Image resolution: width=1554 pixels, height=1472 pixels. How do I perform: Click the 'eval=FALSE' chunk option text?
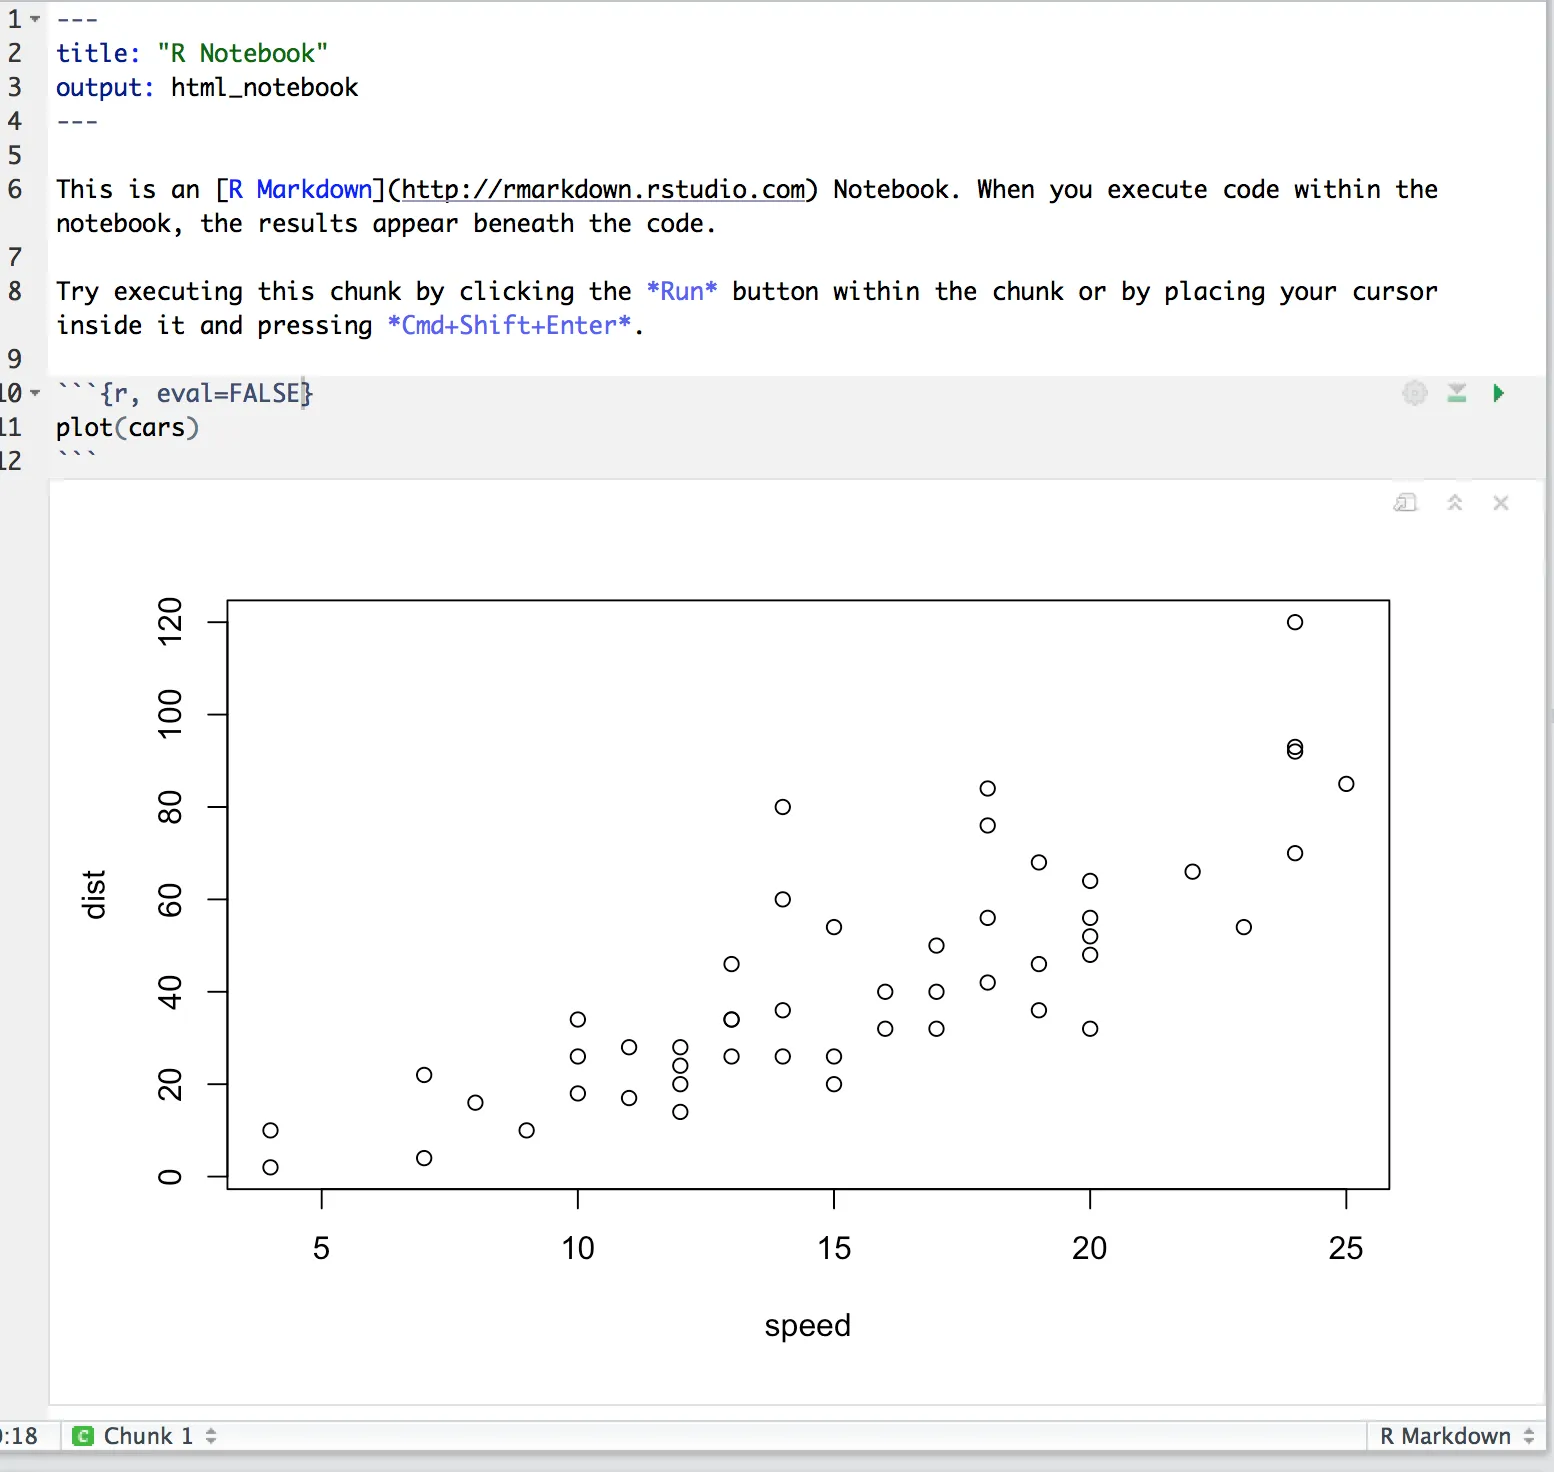(228, 393)
